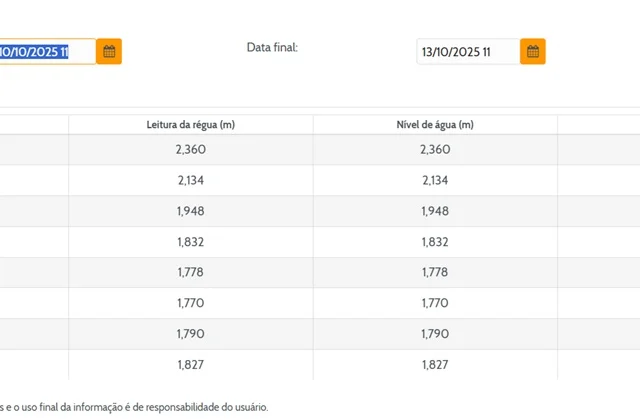Select the 1,827 value under Nível de água
This screenshot has width=640, height=419.
[x=435, y=365]
